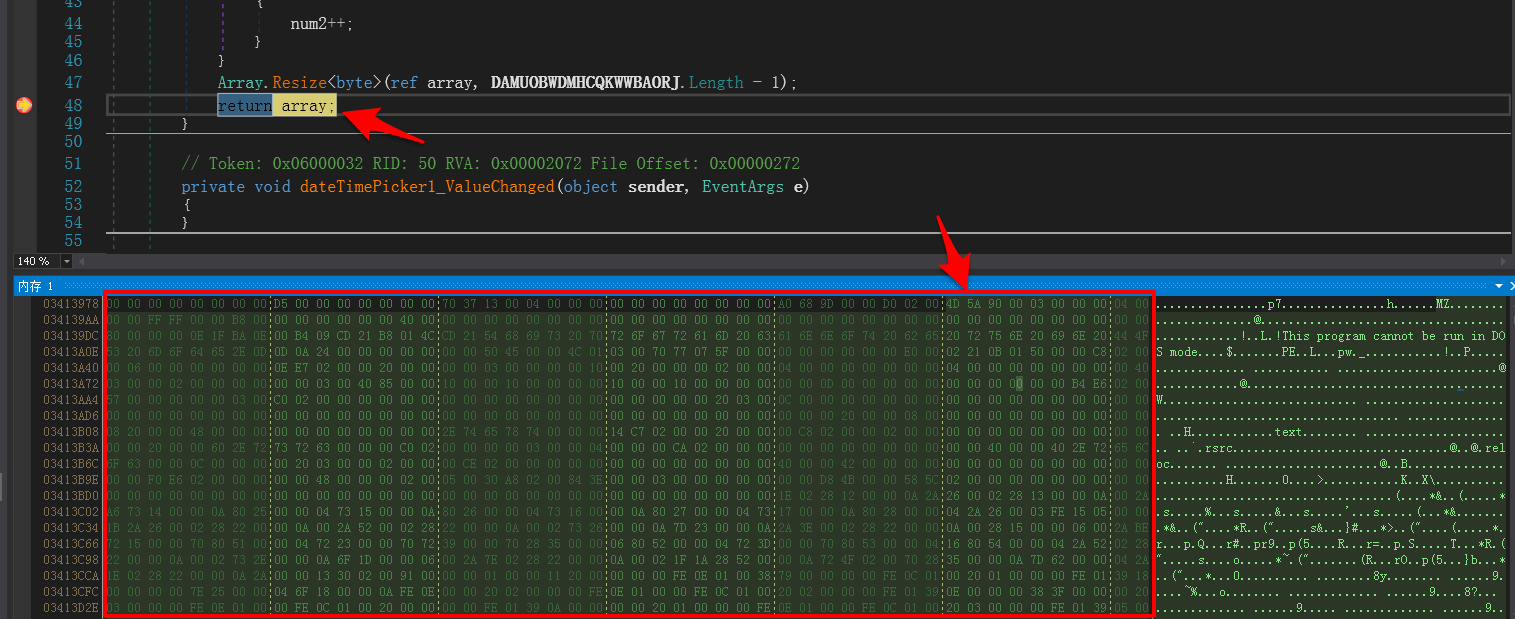Screen dimensions: 1515x619
Task: Click memory address 03413AA4
Action: 71,399
